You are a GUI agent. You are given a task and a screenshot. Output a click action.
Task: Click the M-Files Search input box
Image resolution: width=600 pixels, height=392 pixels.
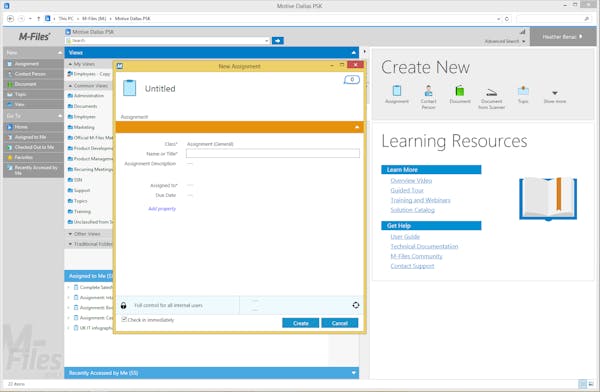pos(167,41)
